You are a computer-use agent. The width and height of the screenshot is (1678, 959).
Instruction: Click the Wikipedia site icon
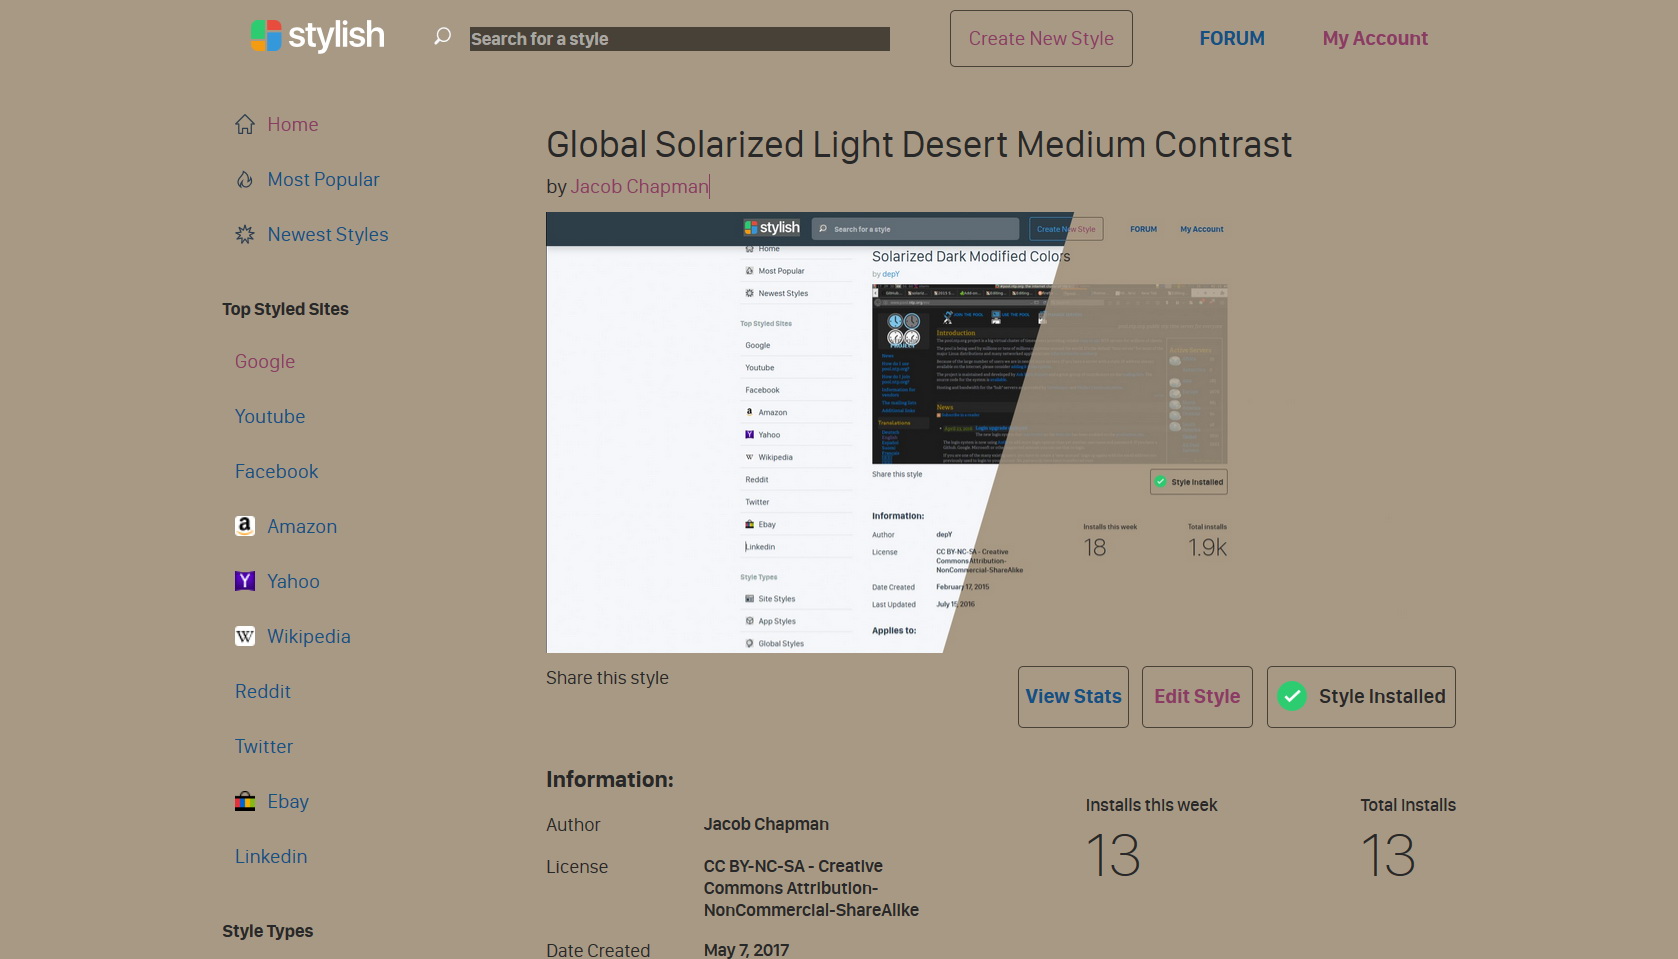pyautogui.click(x=245, y=636)
